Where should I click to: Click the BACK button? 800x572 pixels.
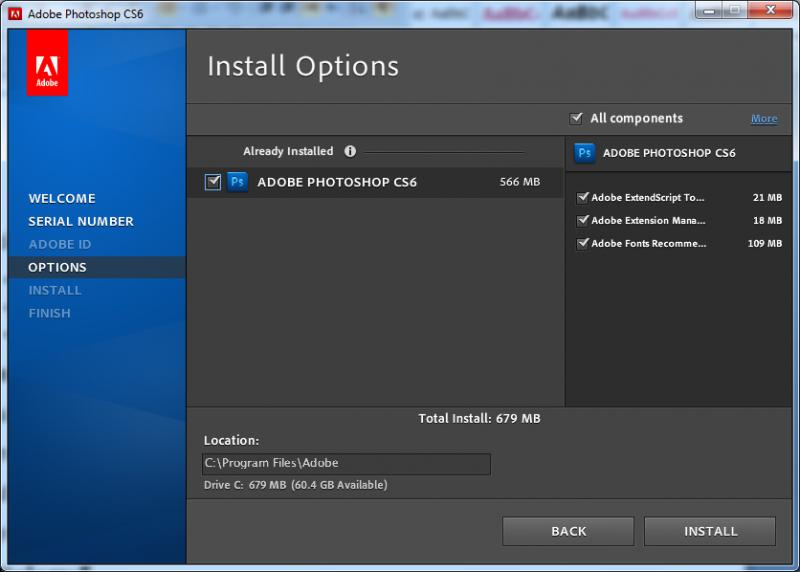point(568,531)
